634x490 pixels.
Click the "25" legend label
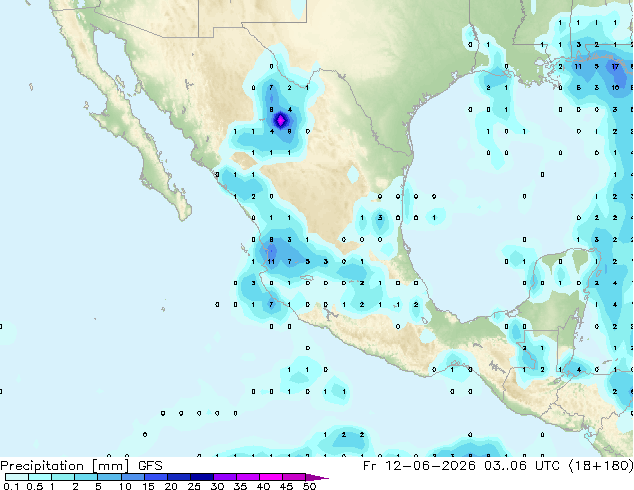(x=194, y=486)
